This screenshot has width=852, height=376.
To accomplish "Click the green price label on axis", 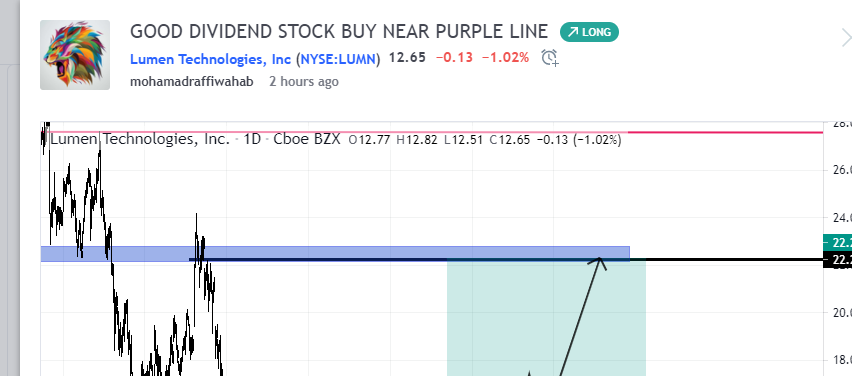I will pos(837,242).
